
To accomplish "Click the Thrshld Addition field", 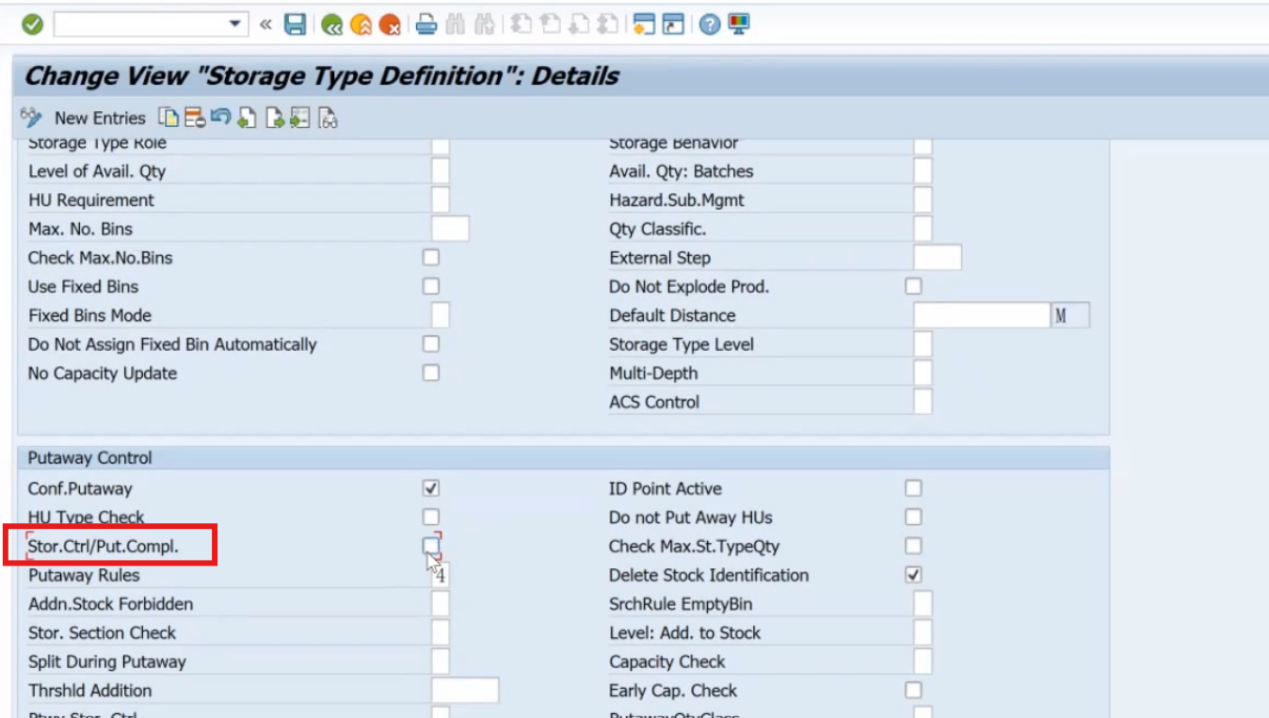I will tap(465, 690).
